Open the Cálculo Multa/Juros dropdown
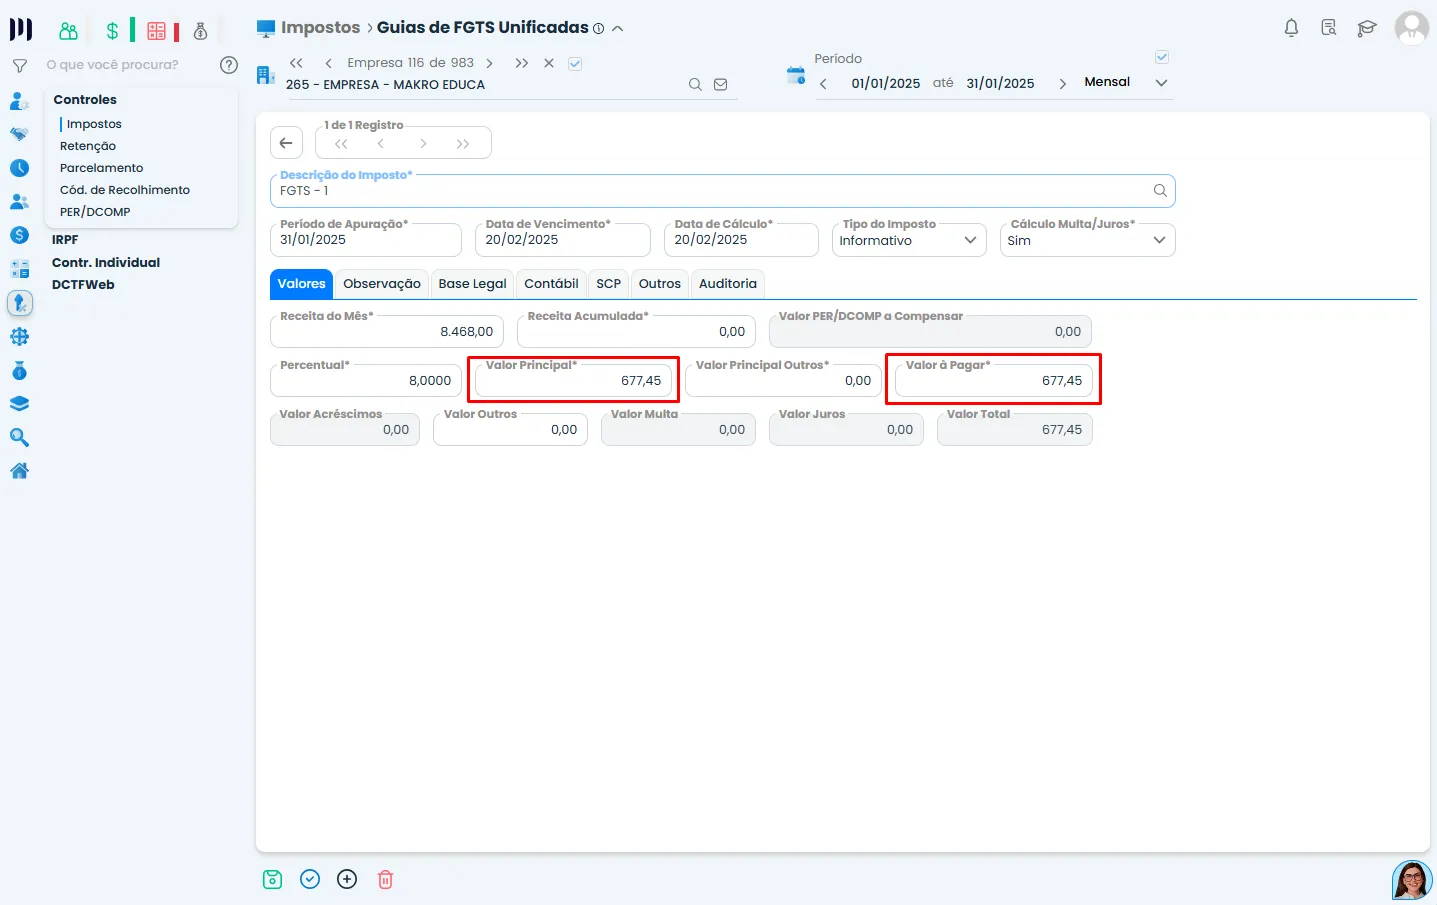1437x905 pixels. pos(1086,240)
